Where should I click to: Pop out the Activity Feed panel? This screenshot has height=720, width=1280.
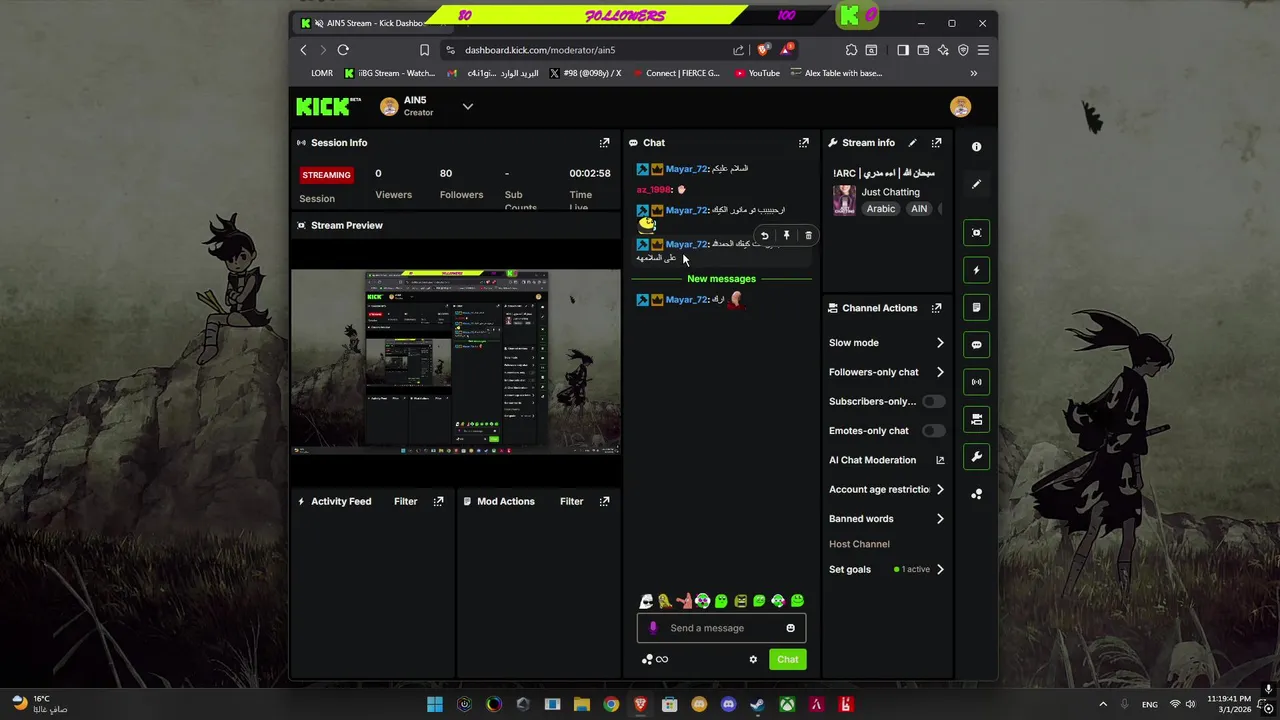pyautogui.click(x=438, y=501)
